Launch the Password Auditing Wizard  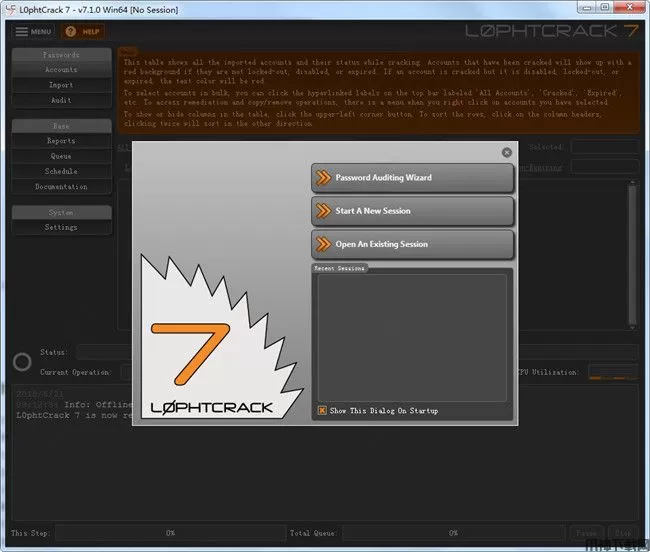coord(412,178)
